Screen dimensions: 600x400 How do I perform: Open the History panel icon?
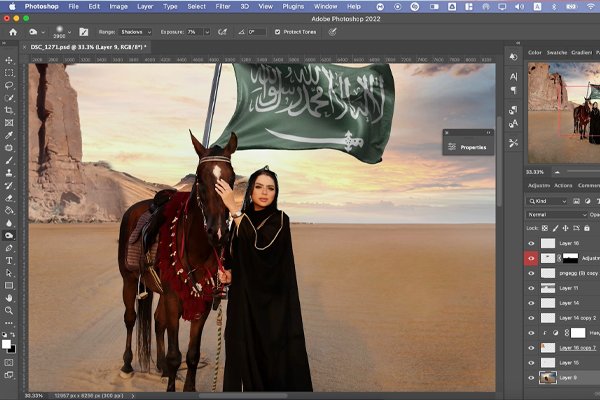tap(514, 57)
